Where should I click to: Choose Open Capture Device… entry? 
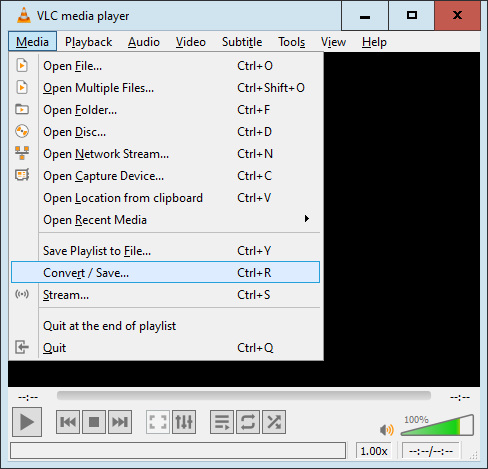165,176
